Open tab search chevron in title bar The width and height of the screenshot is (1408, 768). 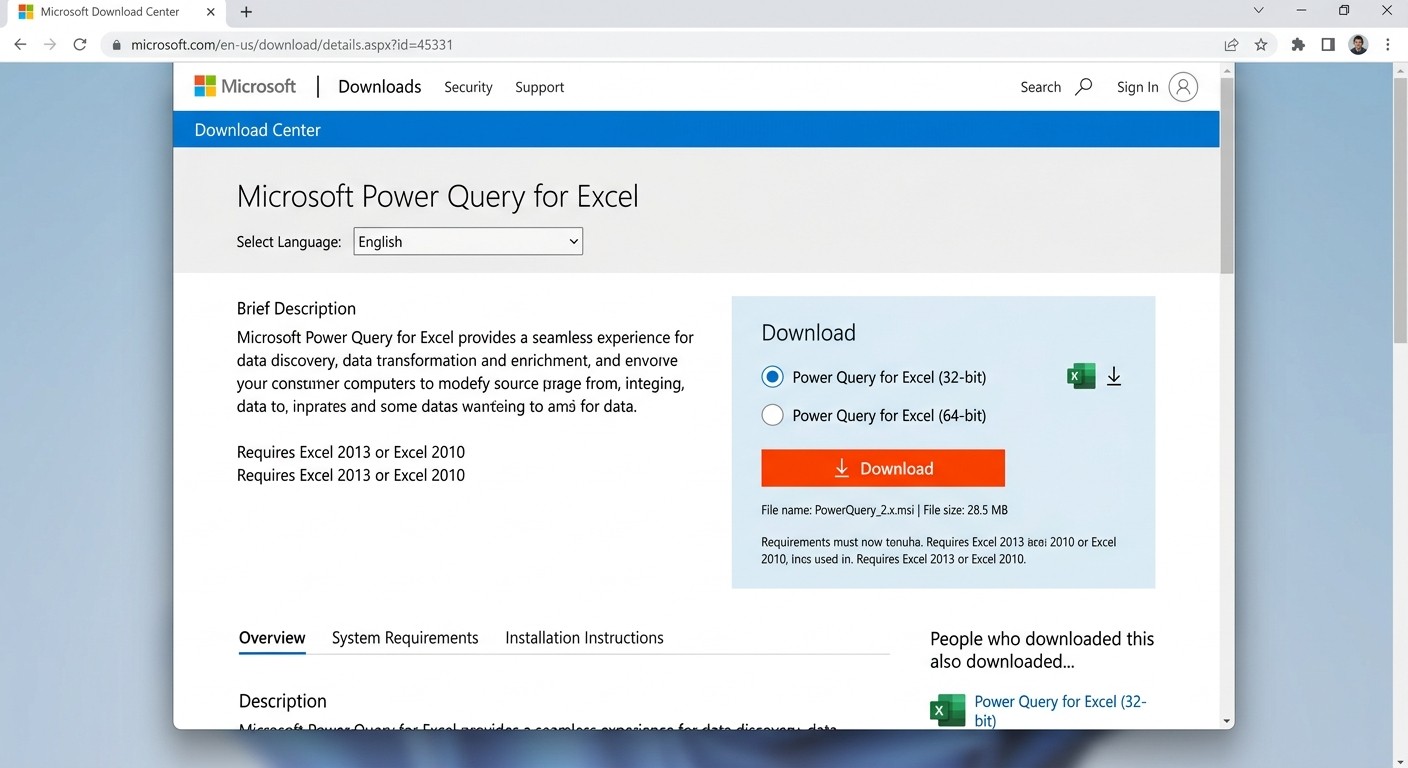[1258, 10]
